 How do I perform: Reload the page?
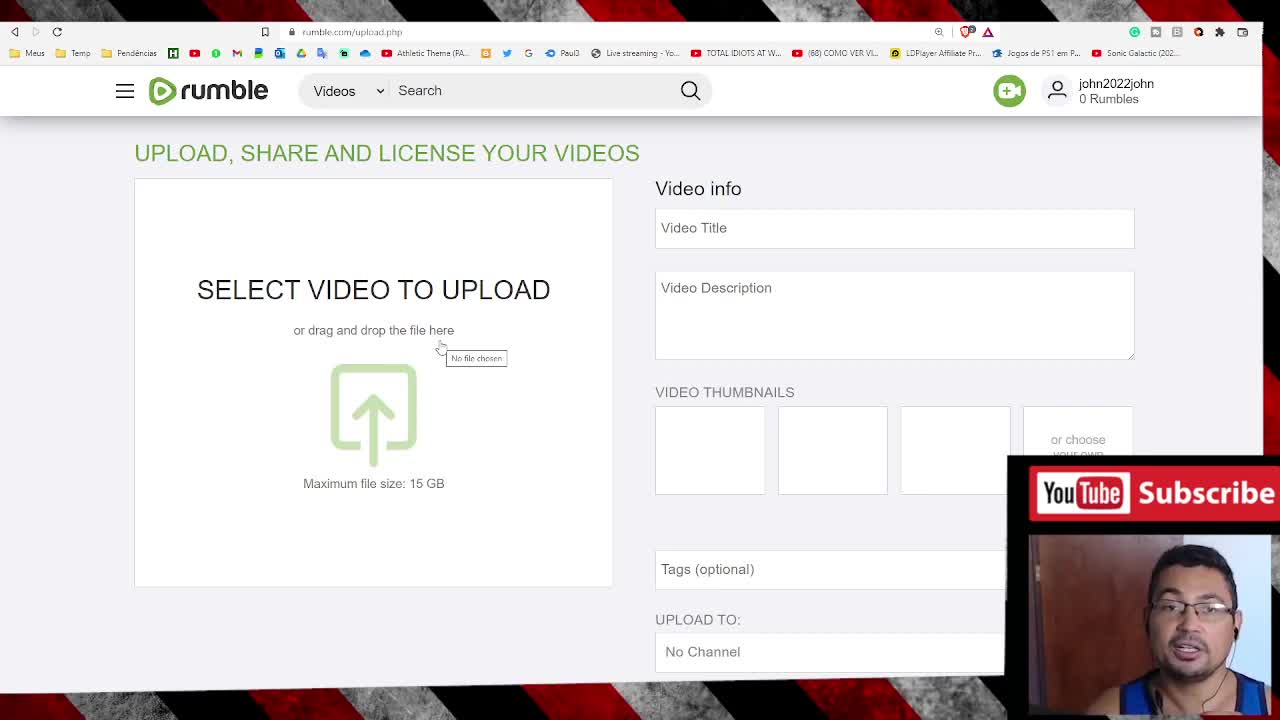coord(57,32)
